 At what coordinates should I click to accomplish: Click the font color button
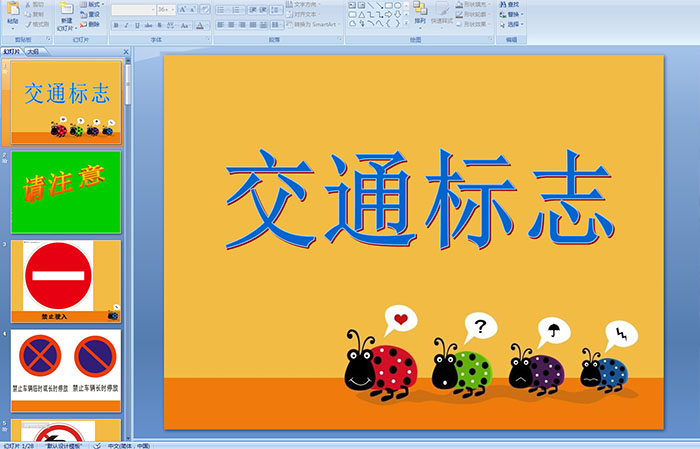pyautogui.click(x=201, y=24)
